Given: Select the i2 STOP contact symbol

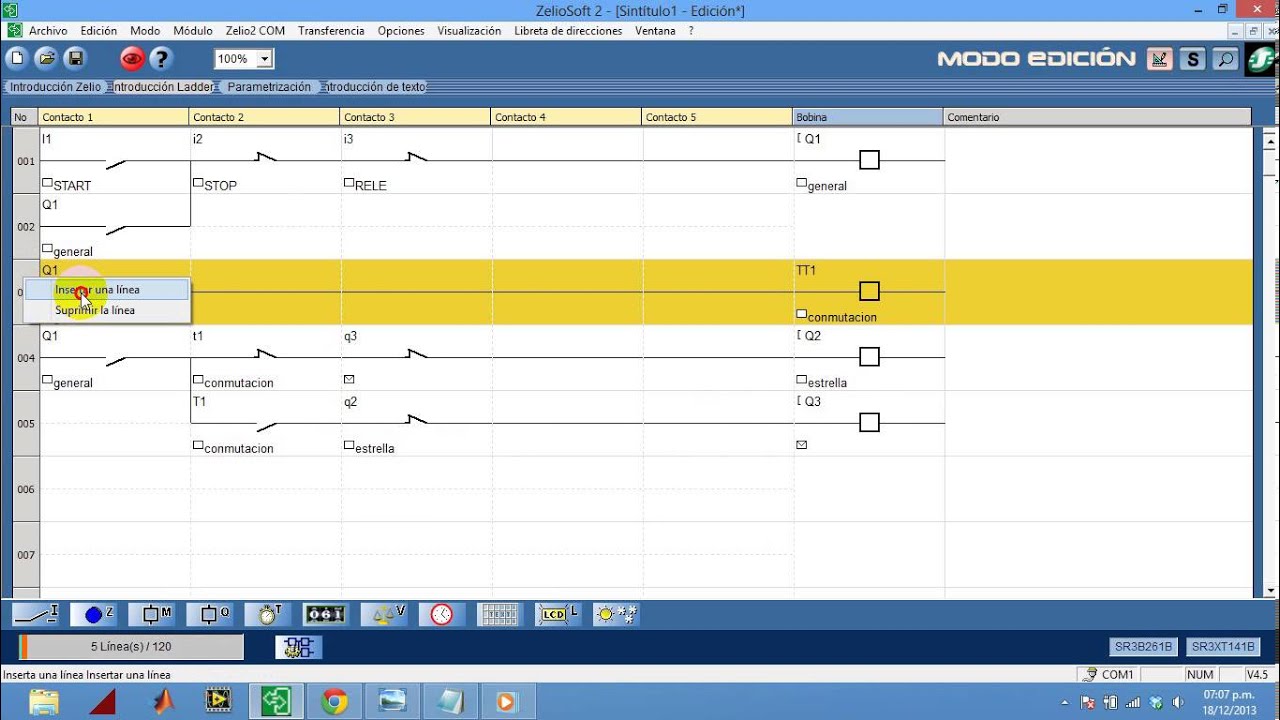Looking at the screenshot, I should point(265,158).
